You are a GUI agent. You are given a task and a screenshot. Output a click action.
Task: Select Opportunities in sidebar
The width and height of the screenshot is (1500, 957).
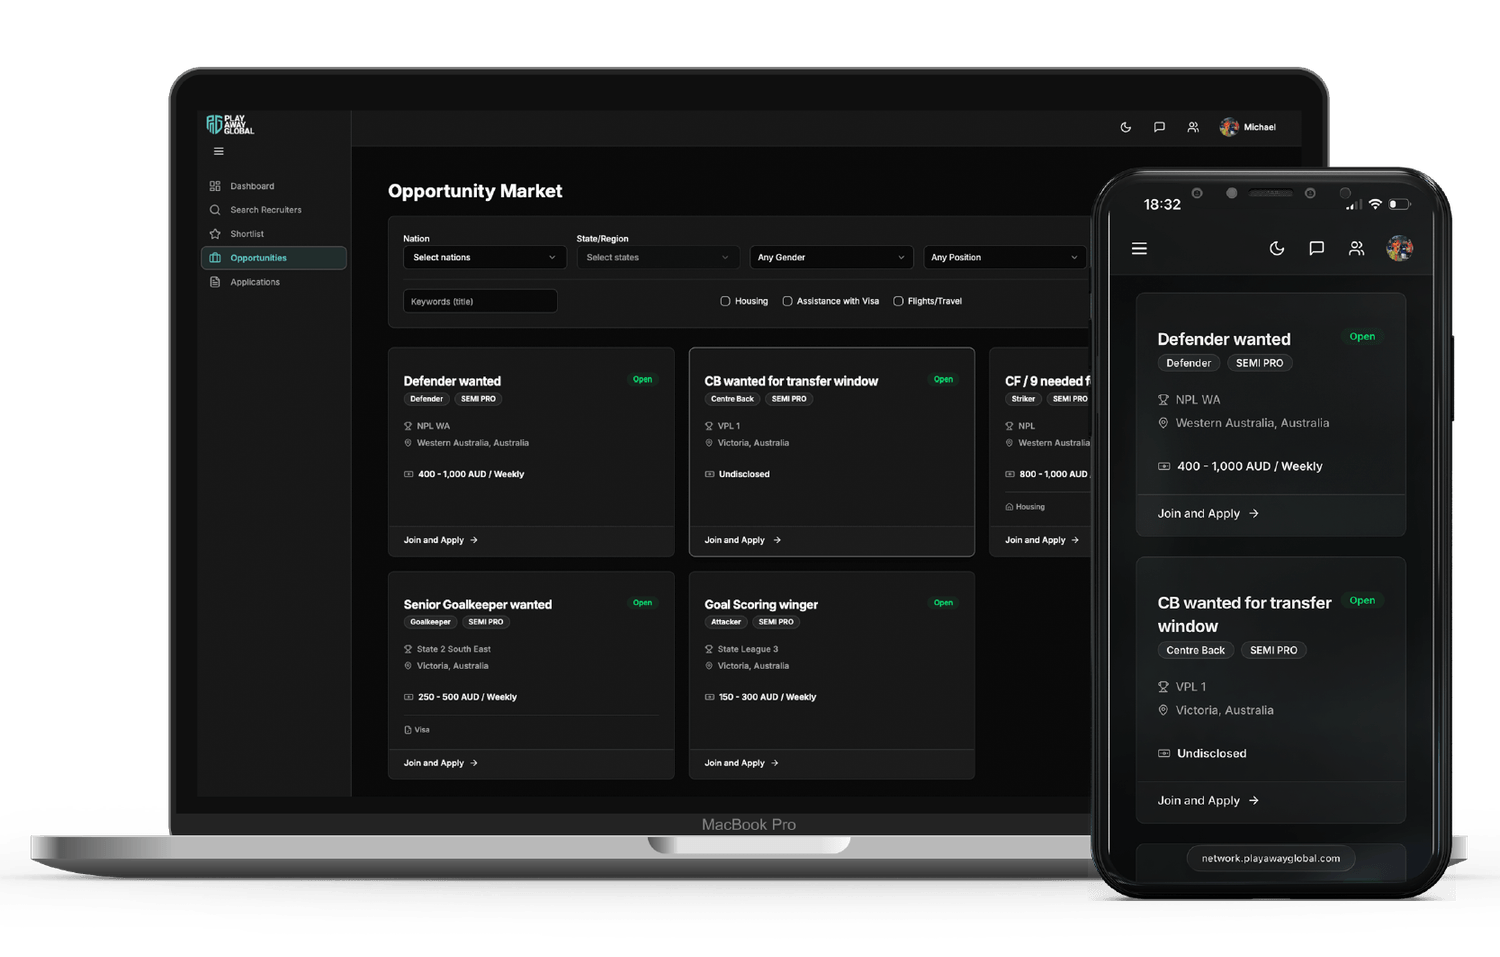[x=273, y=258]
